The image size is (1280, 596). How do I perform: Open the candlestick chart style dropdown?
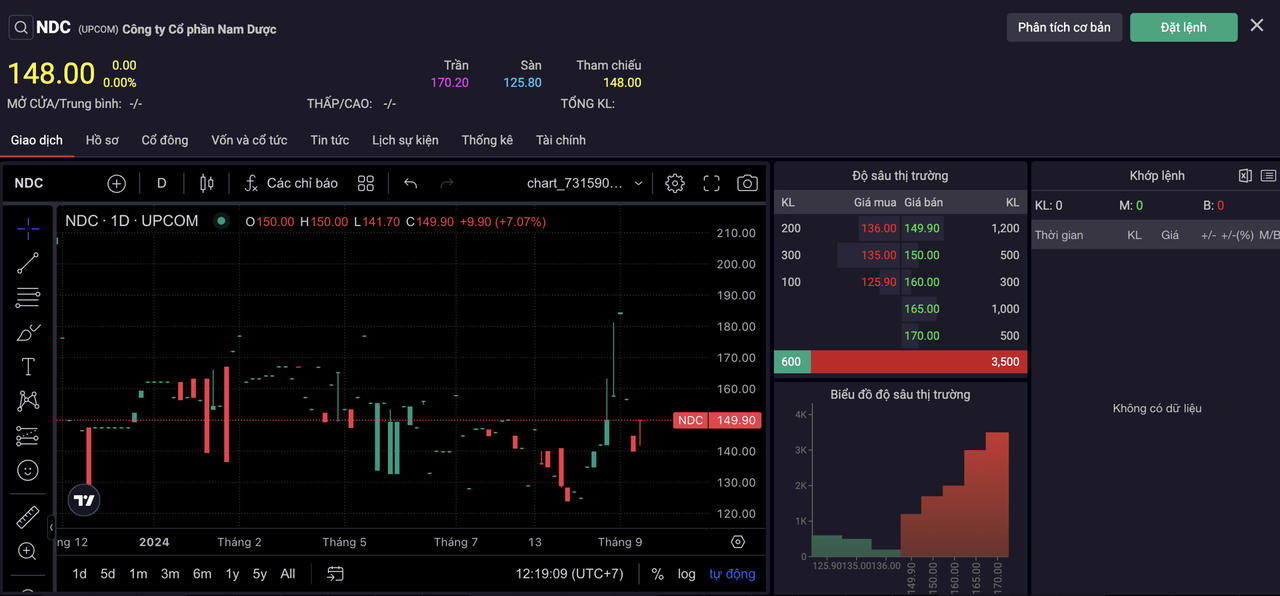[207, 183]
